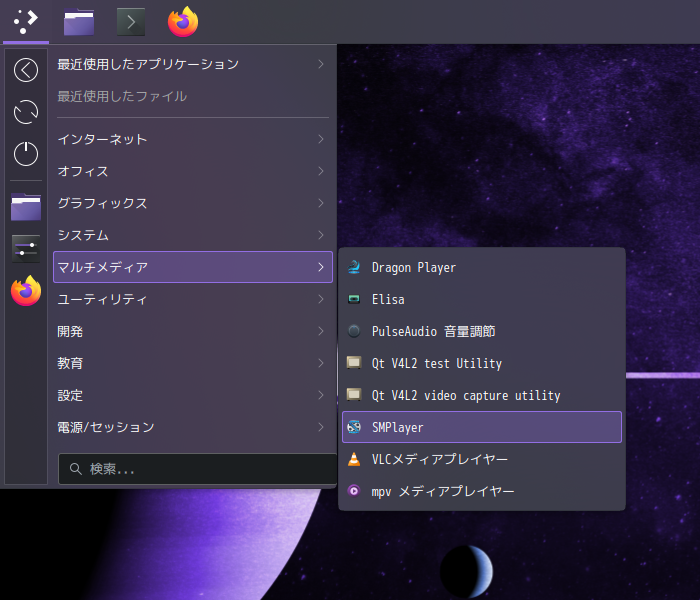Viewport: 700px width, 600px height.
Task: Open the 電源/セッション category
Action: (x=193, y=427)
